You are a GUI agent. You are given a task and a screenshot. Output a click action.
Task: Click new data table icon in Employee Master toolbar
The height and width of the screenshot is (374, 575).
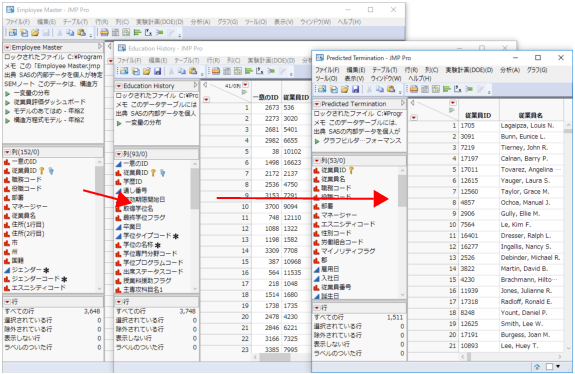[13, 33]
